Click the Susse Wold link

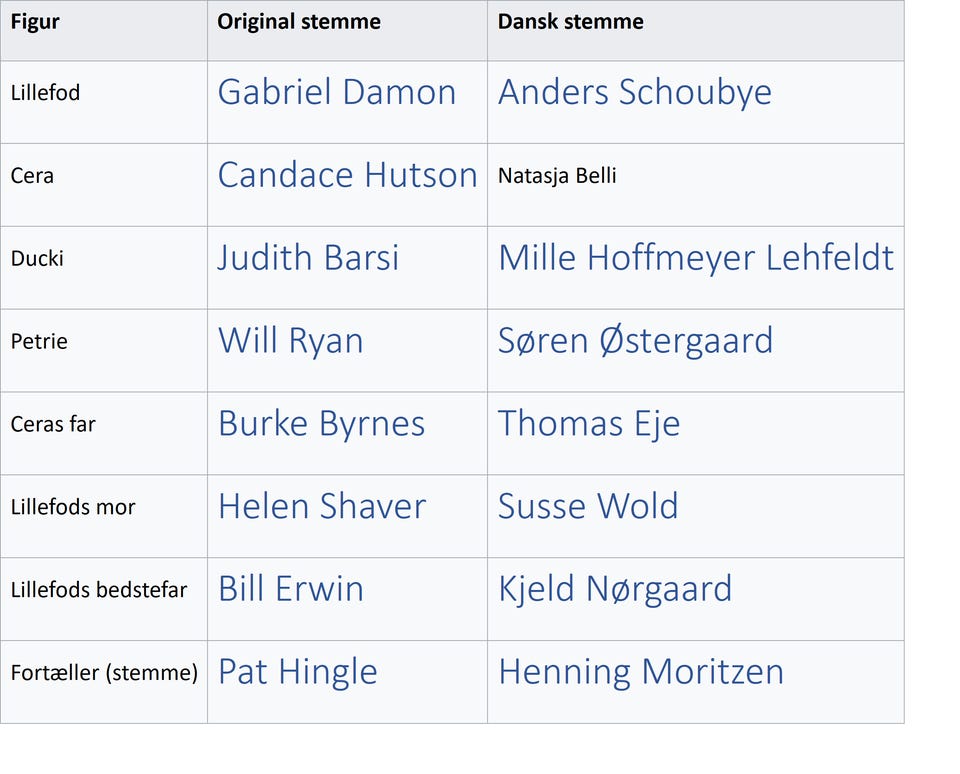click(x=588, y=507)
